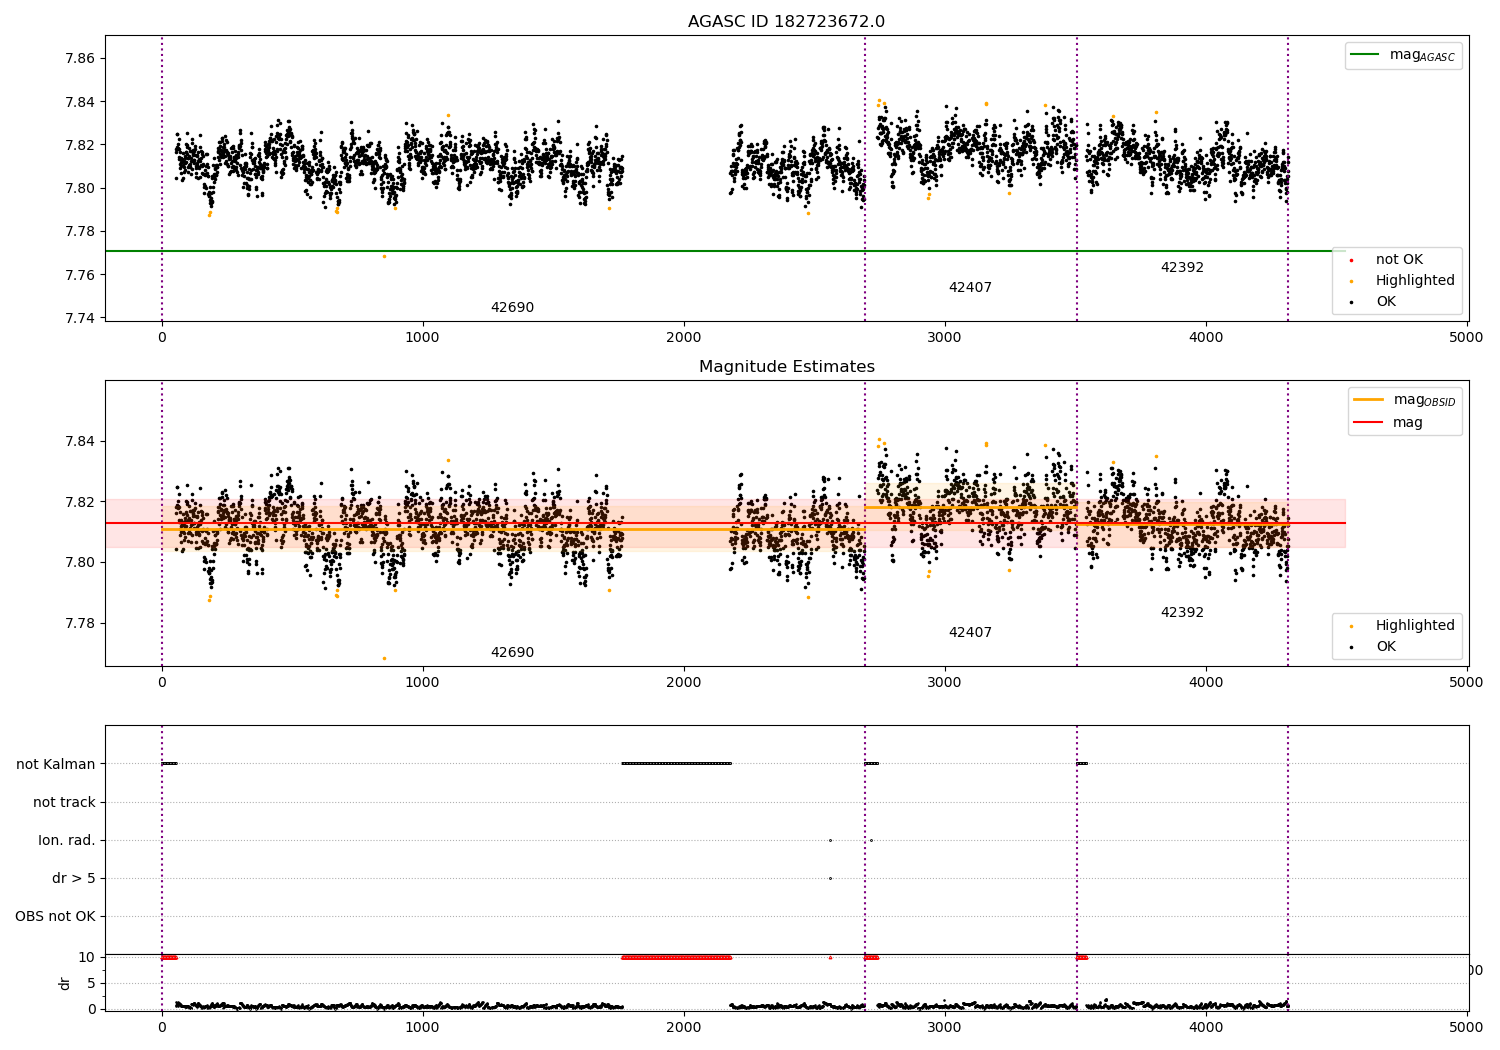Click the 'dr' y-axis label

[x=65, y=983]
